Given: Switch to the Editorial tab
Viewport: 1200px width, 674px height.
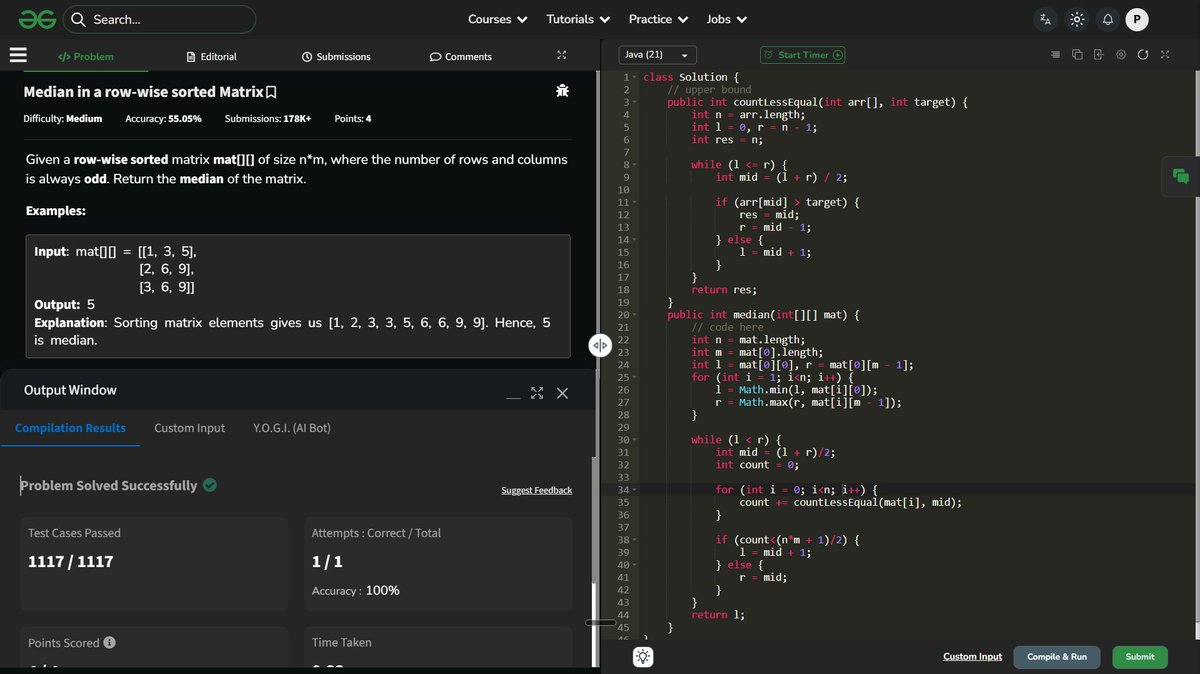Looking at the screenshot, I should pos(212,57).
